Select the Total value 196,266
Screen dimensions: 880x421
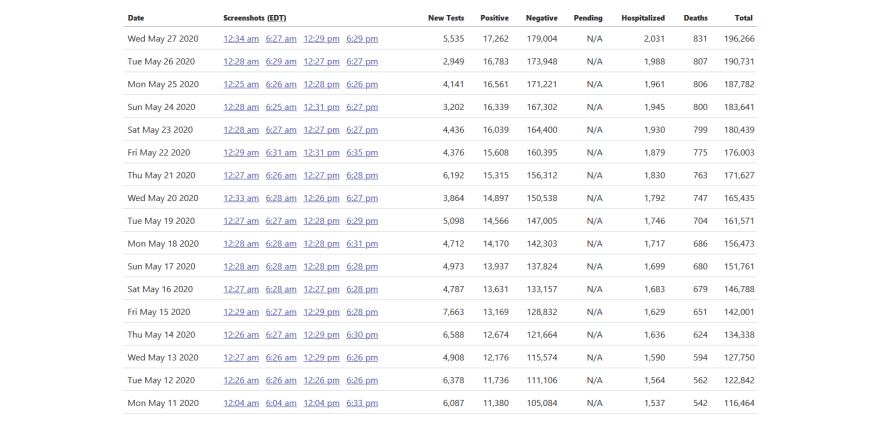coord(738,39)
